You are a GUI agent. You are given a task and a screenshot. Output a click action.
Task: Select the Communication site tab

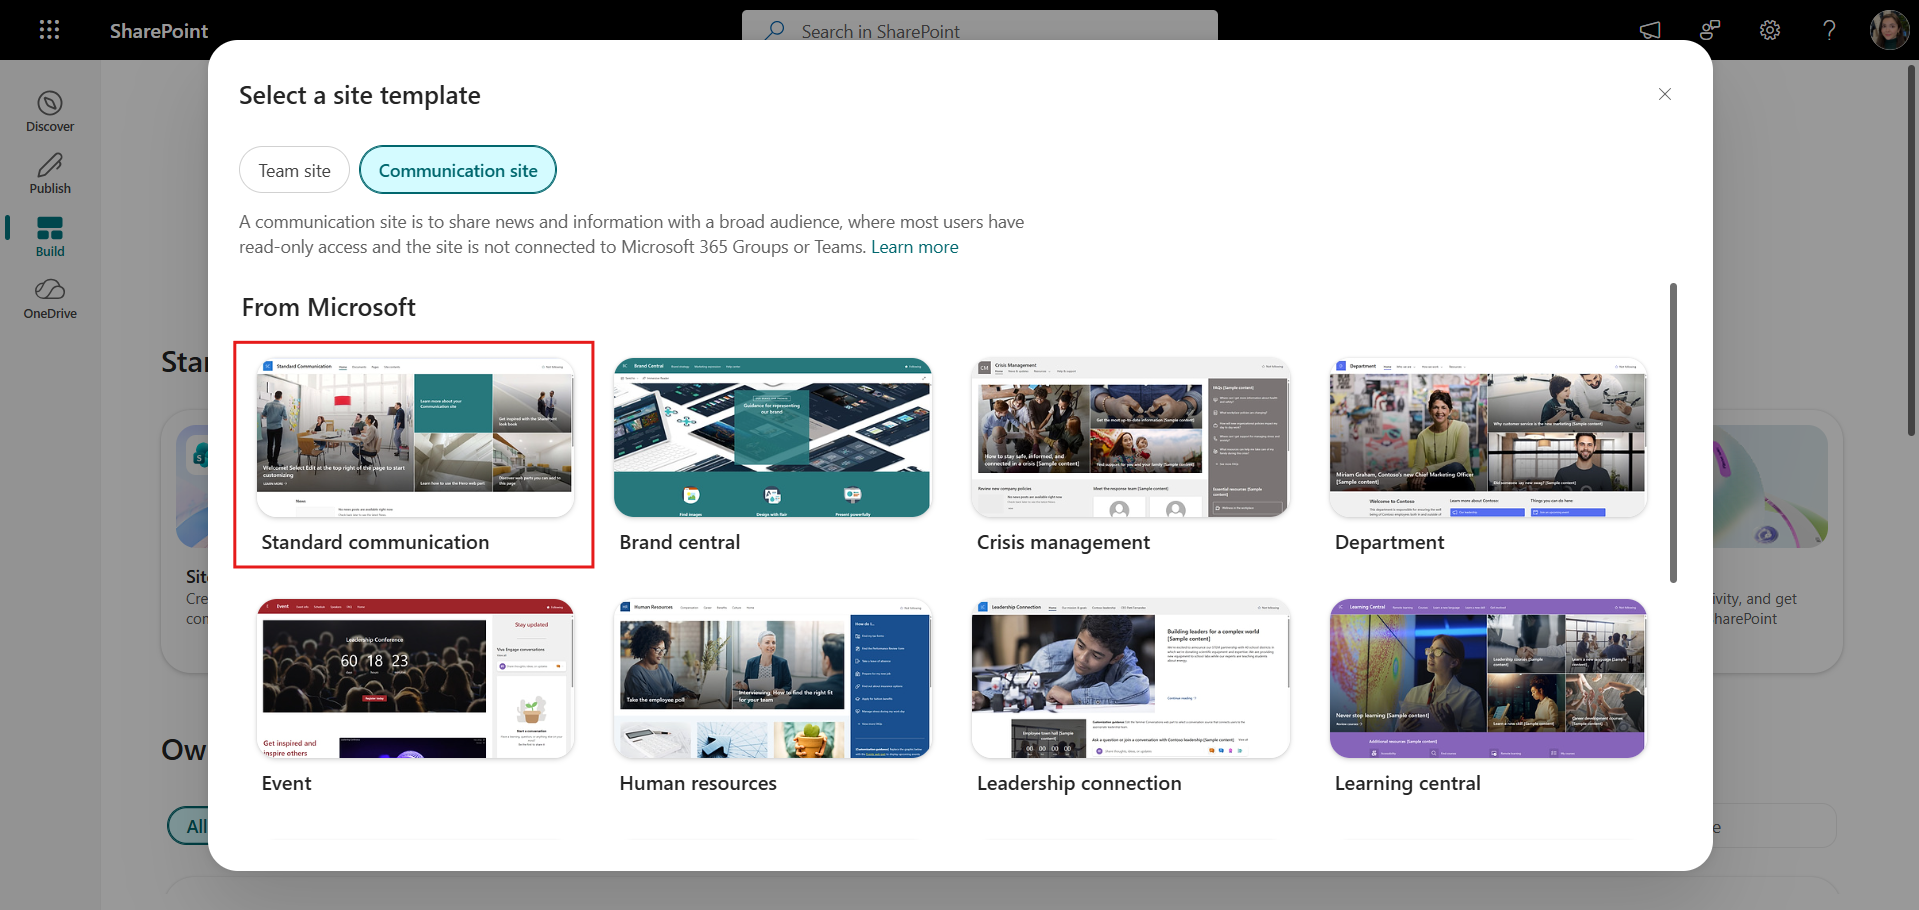[458, 170]
